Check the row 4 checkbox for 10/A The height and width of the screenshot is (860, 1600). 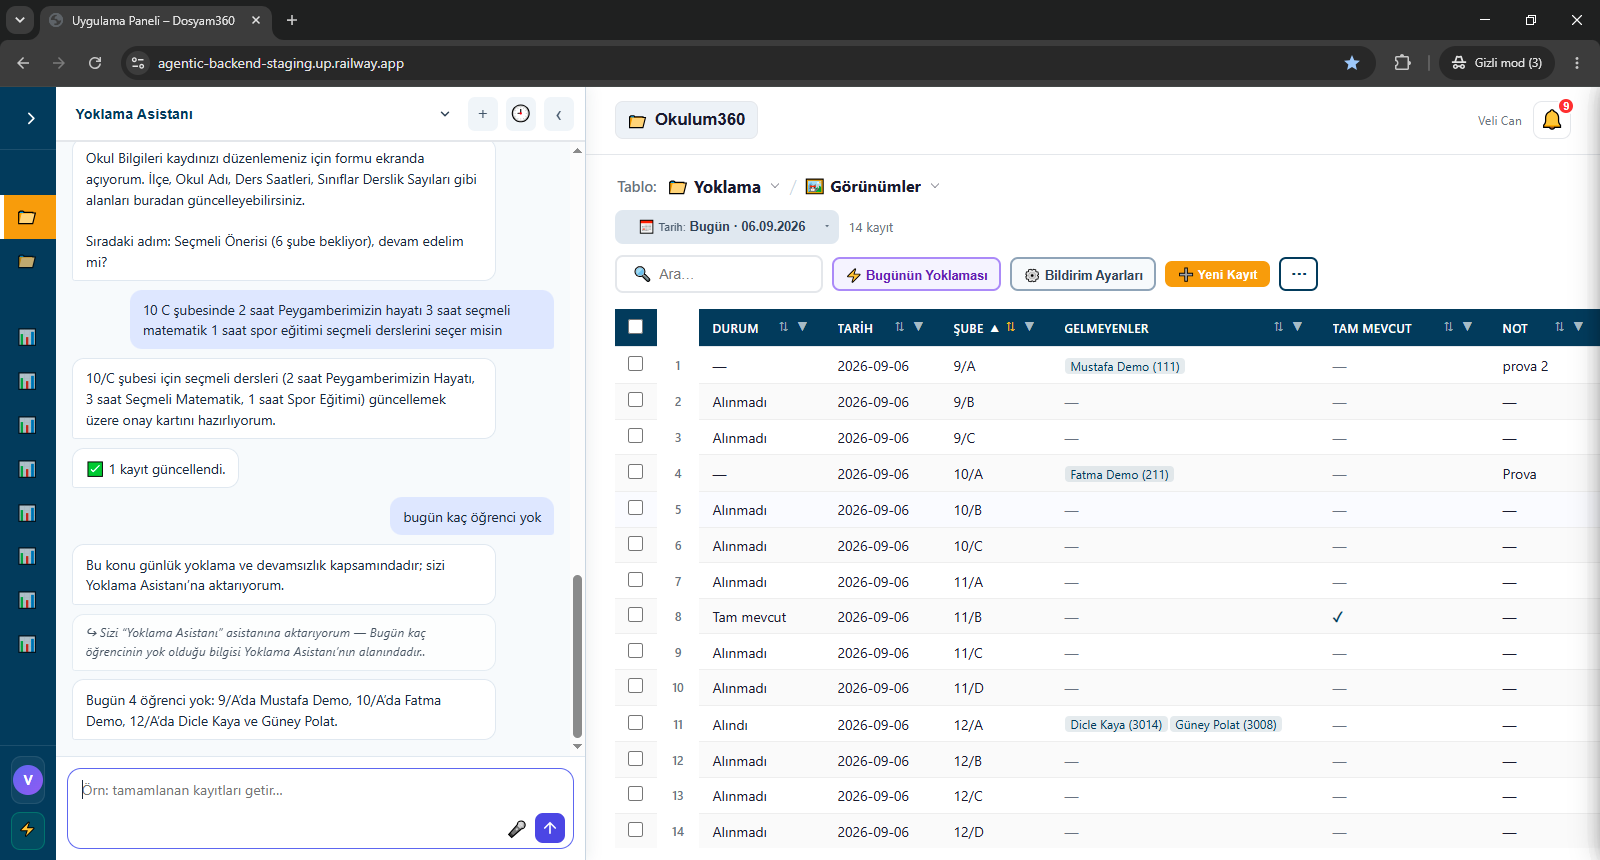pyautogui.click(x=635, y=472)
